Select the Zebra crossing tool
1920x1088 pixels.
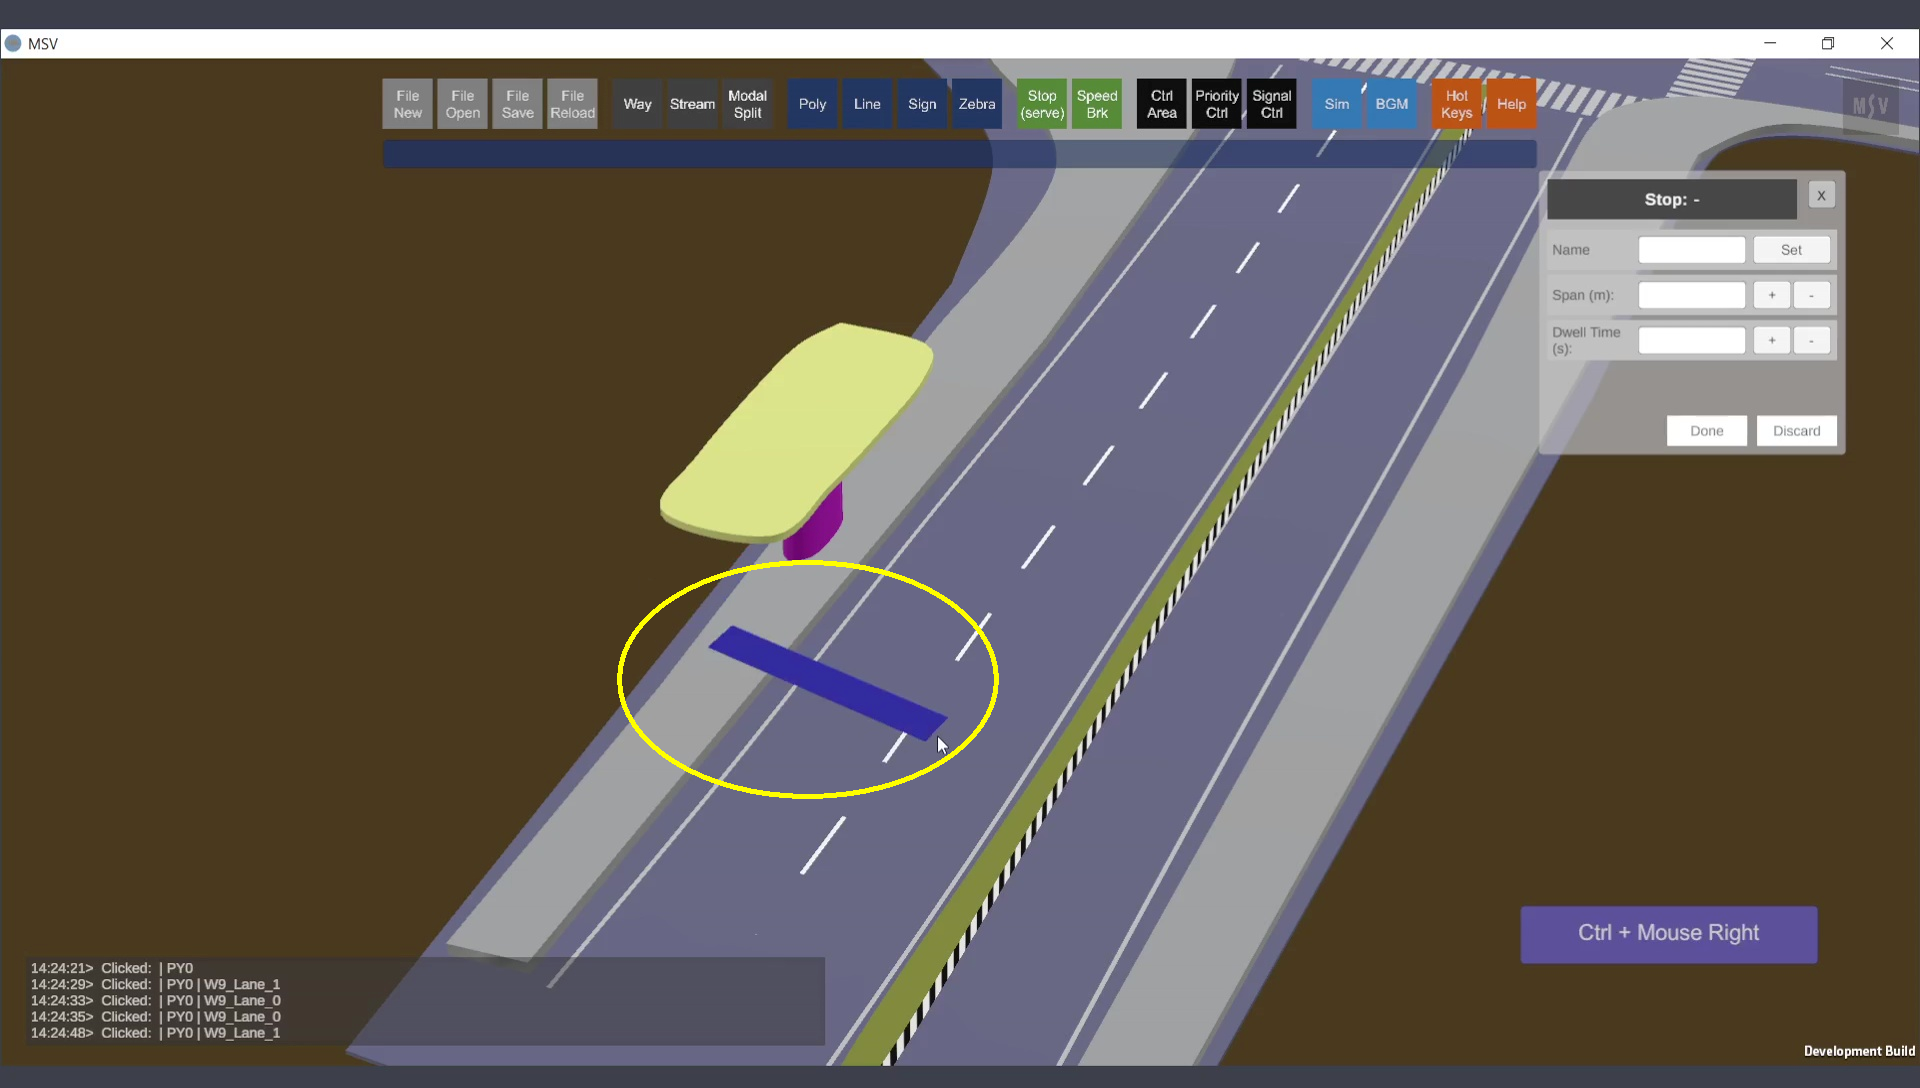click(x=976, y=104)
